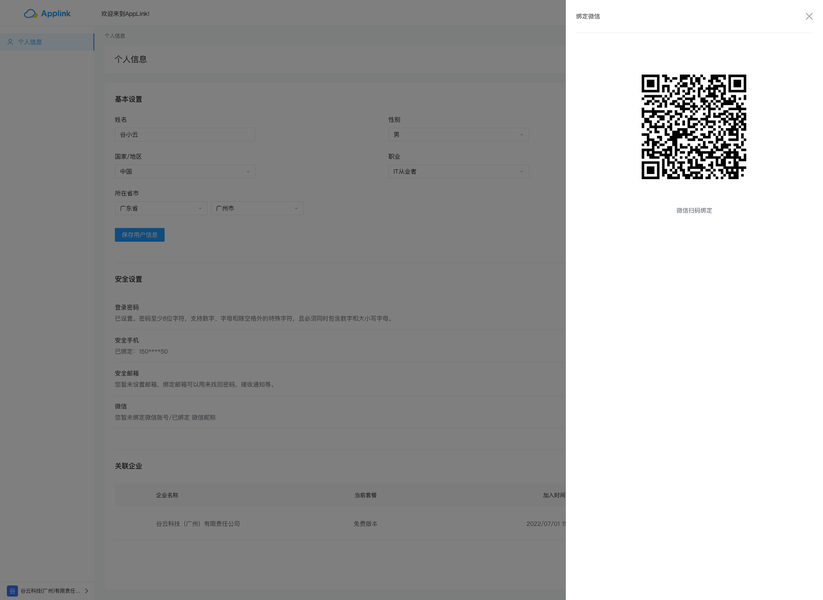Open the city dropdown showing 广州市
The image size is (823, 600).
coord(257,208)
